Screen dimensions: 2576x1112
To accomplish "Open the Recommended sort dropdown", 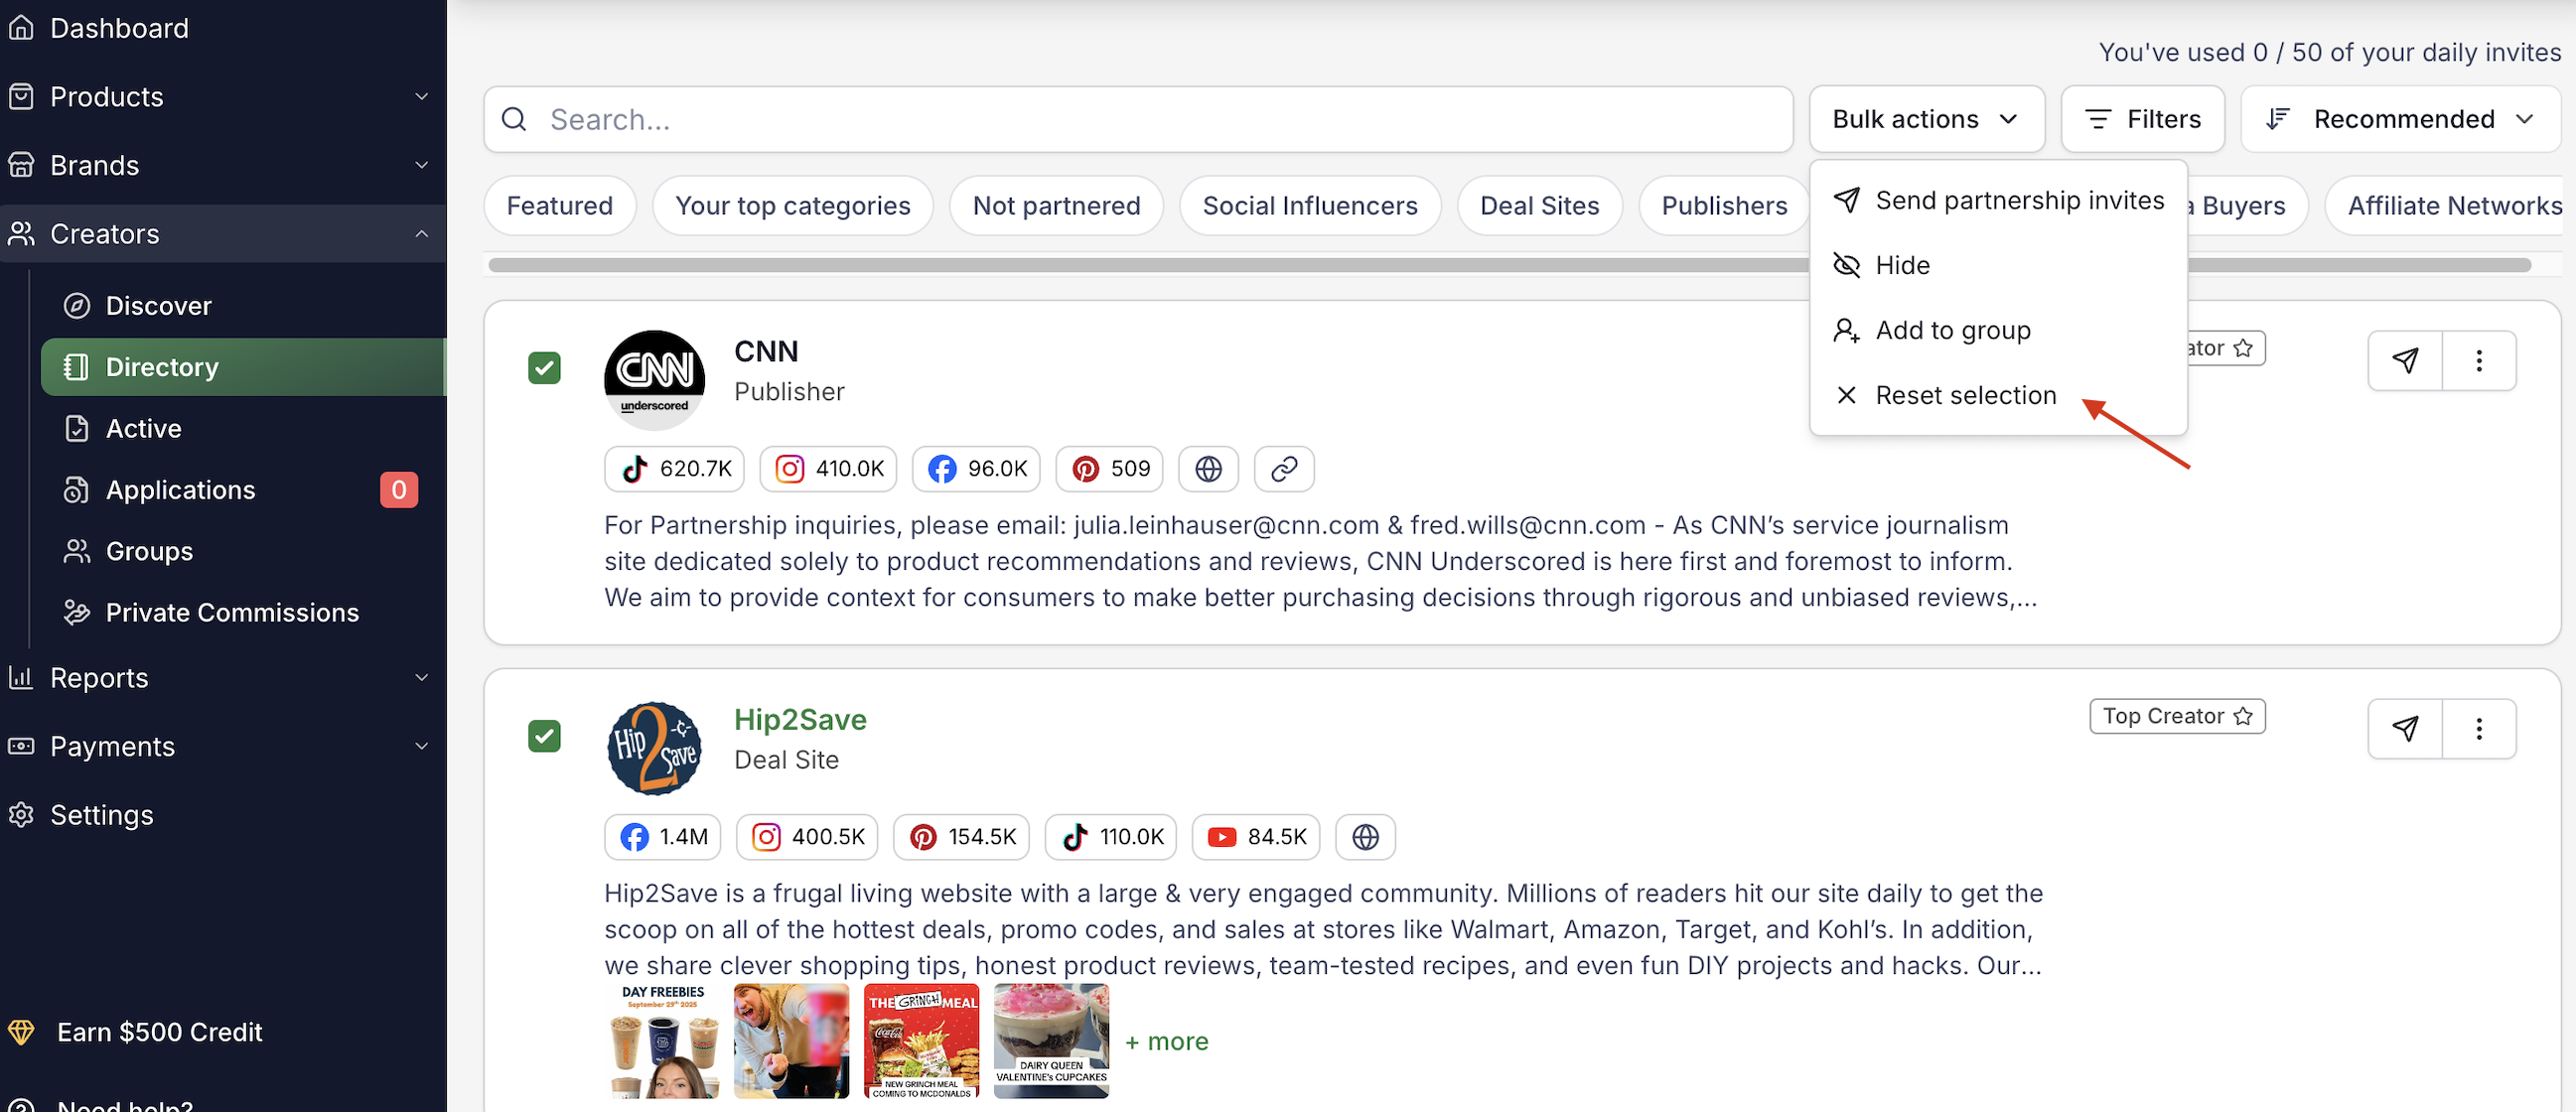I will click(x=2400, y=119).
